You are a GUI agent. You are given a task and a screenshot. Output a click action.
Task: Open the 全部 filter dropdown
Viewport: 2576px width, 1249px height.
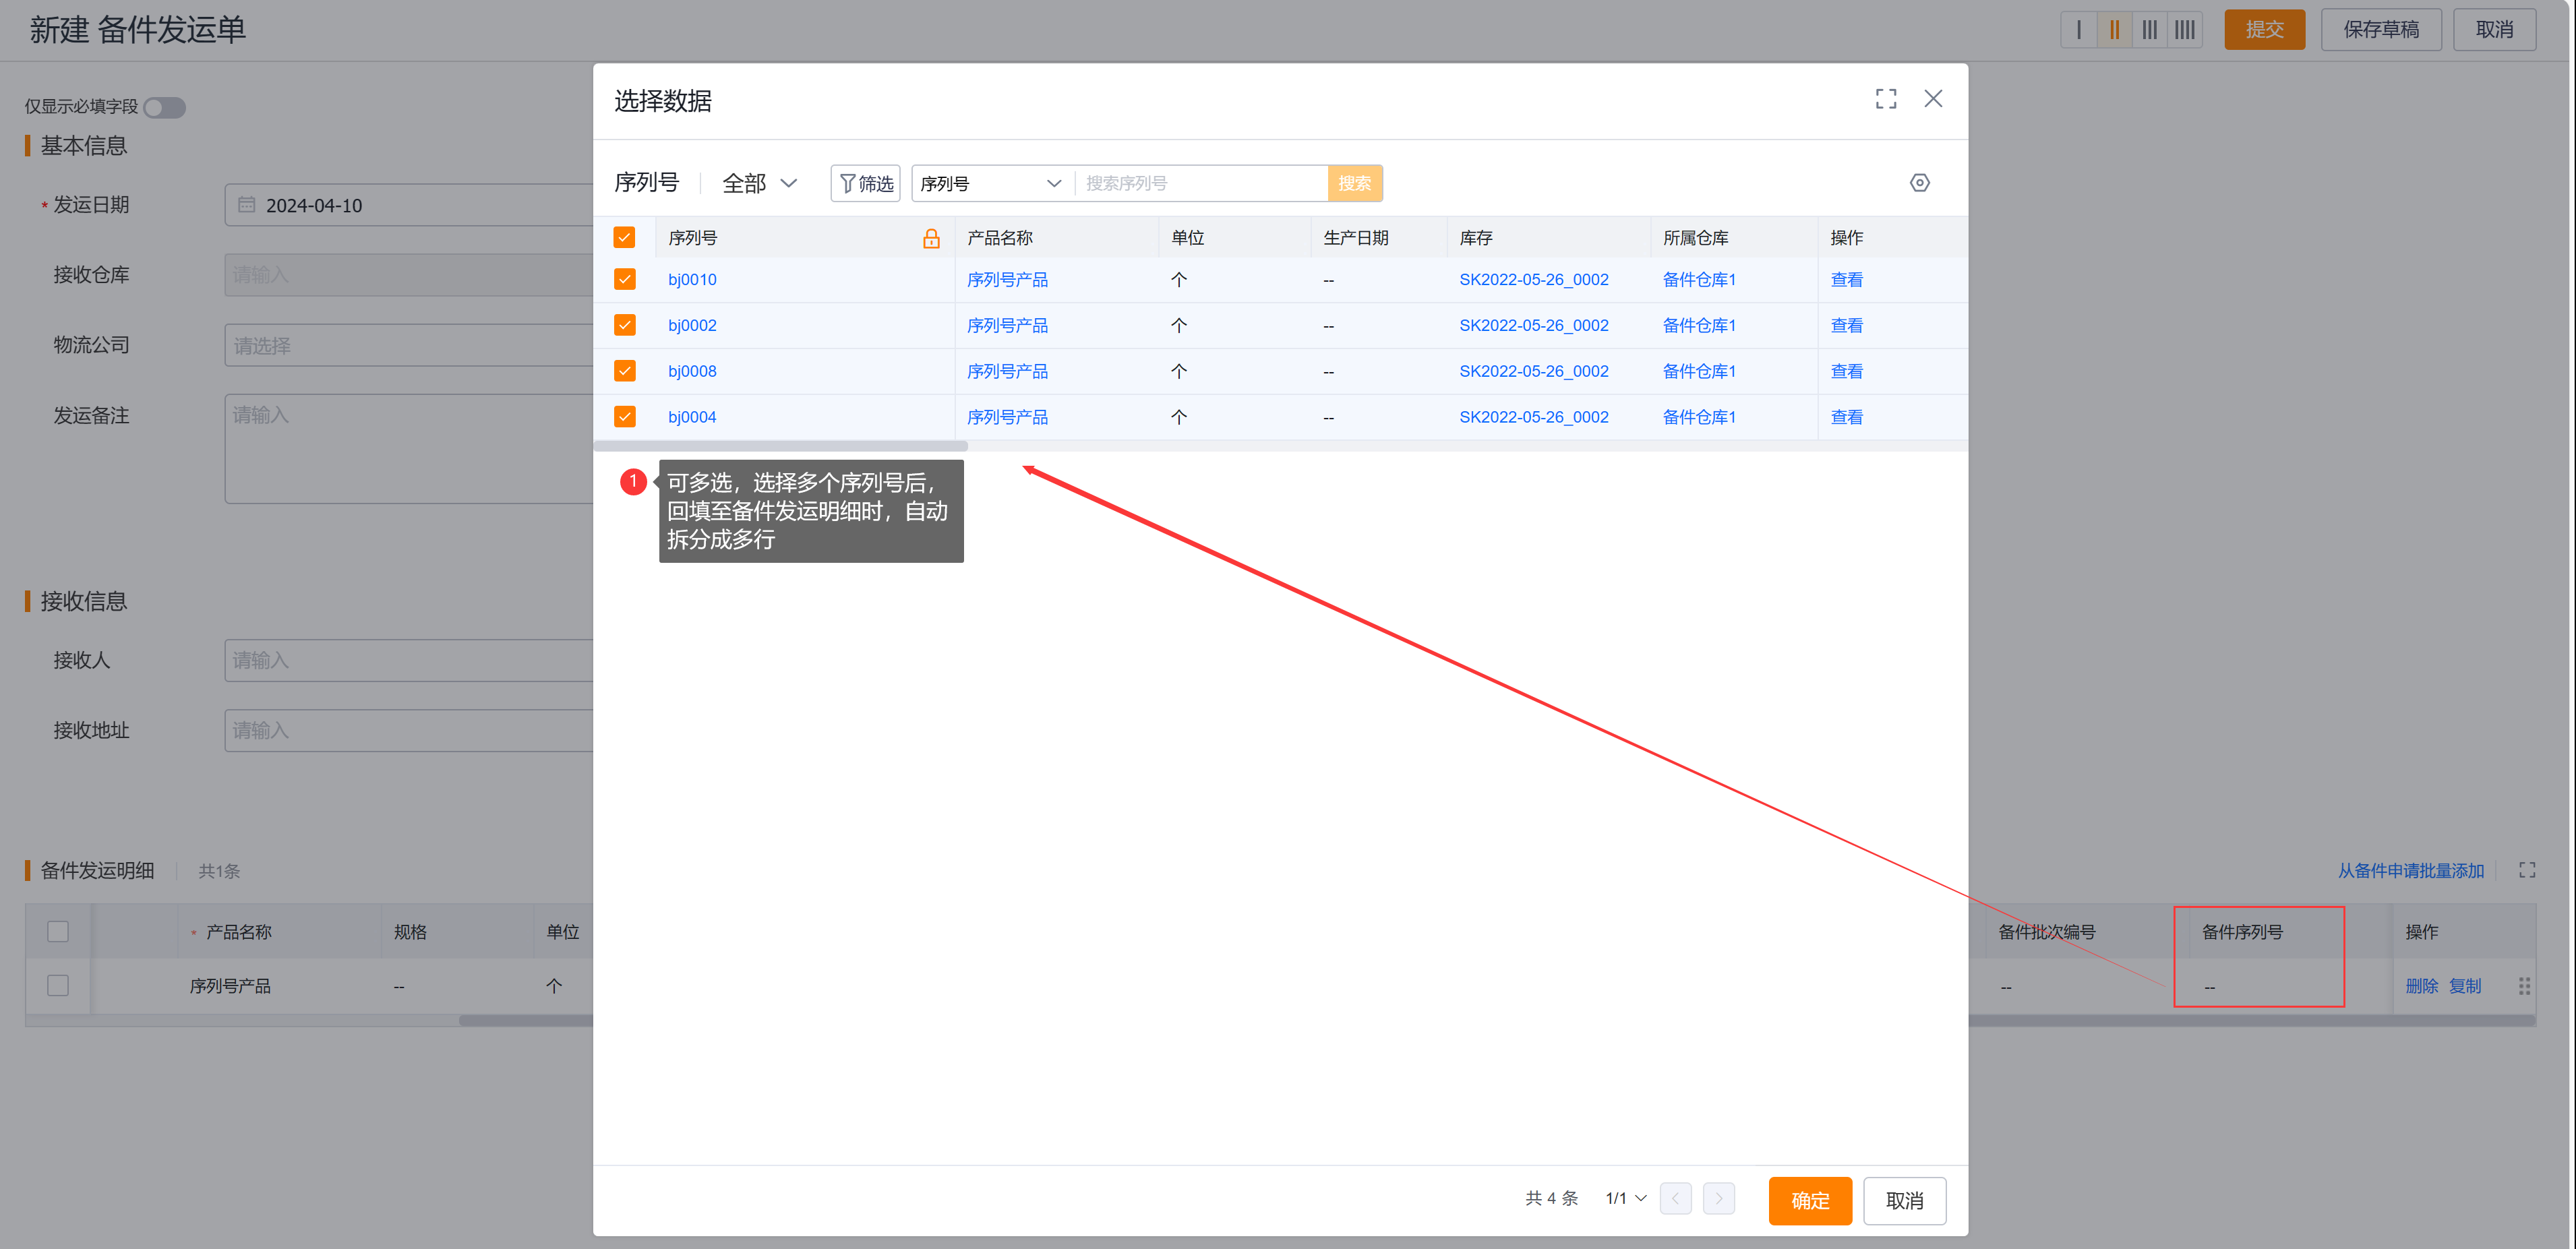[757, 183]
